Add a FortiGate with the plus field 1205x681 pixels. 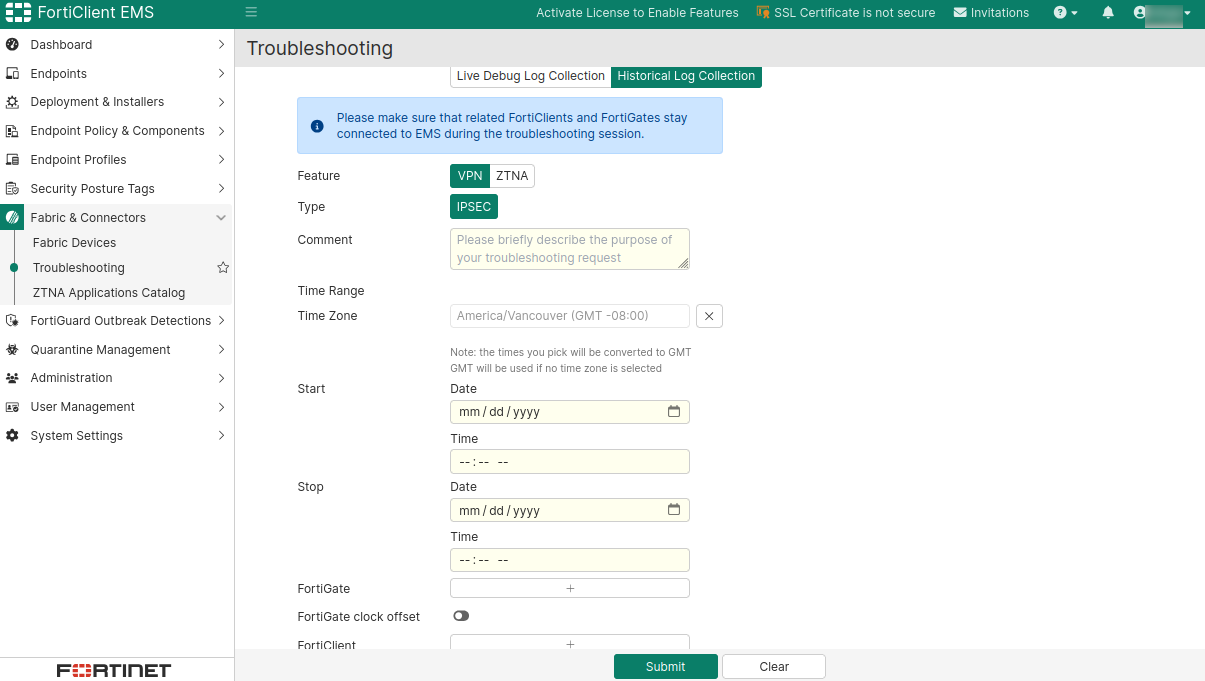pos(570,588)
